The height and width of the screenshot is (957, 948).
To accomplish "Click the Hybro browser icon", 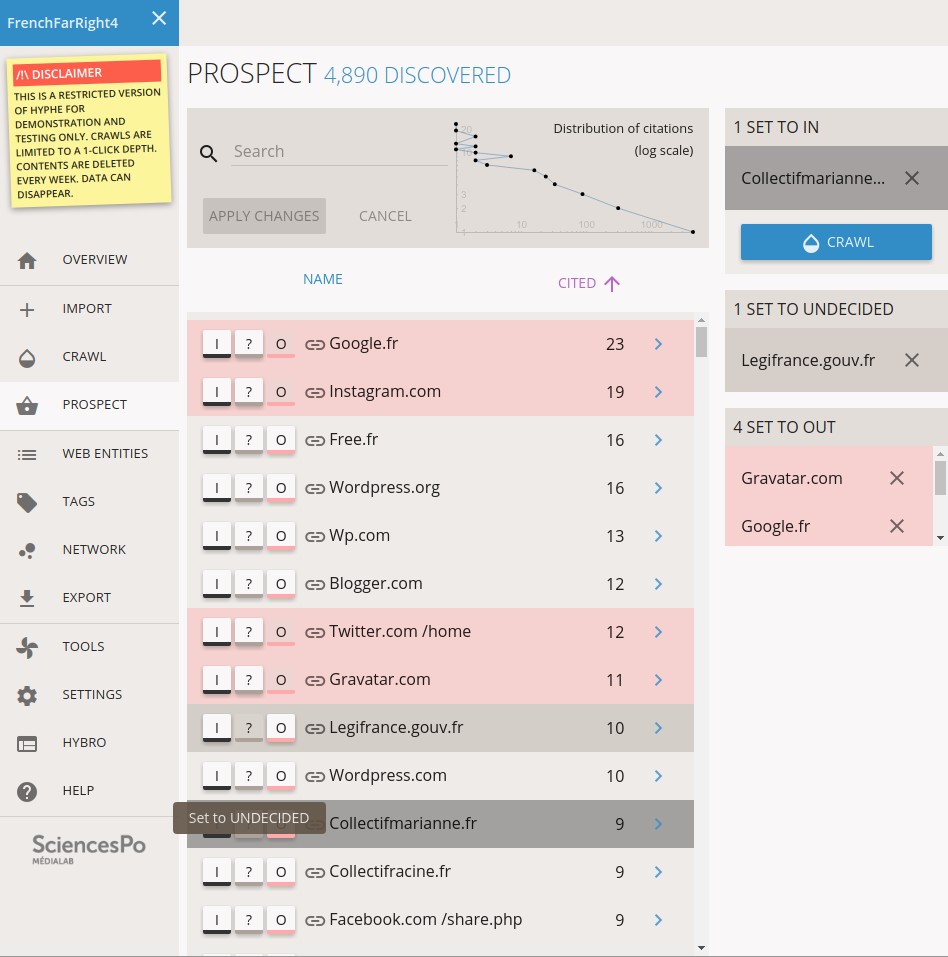I will [x=27, y=744].
